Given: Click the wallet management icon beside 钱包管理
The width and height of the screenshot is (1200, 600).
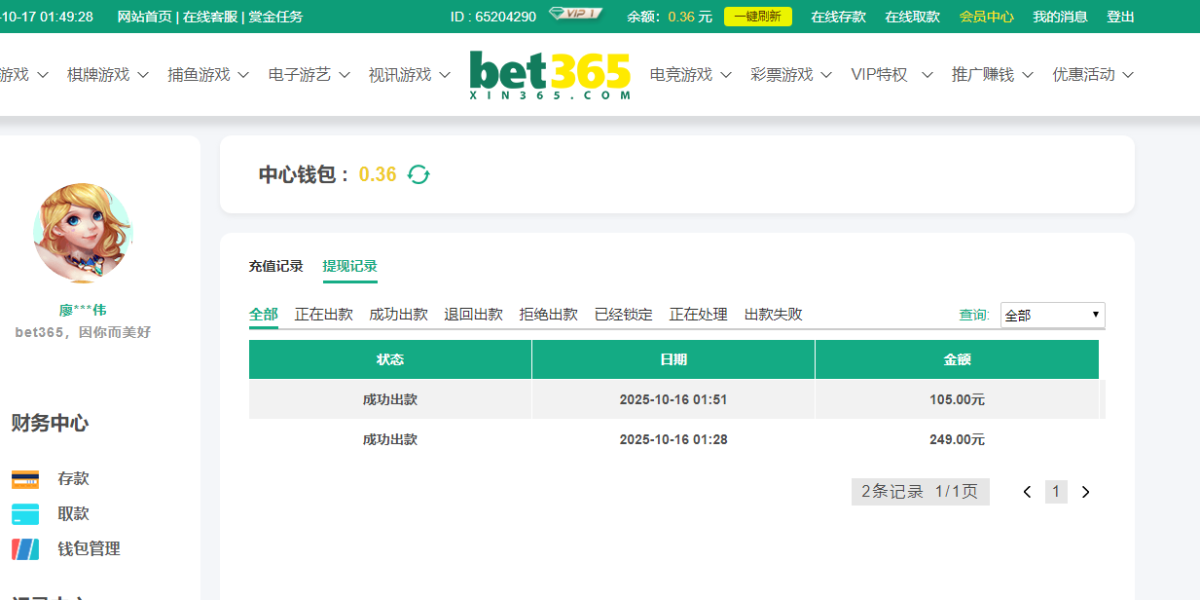Looking at the screenshot, I should [x=25, y=549].
